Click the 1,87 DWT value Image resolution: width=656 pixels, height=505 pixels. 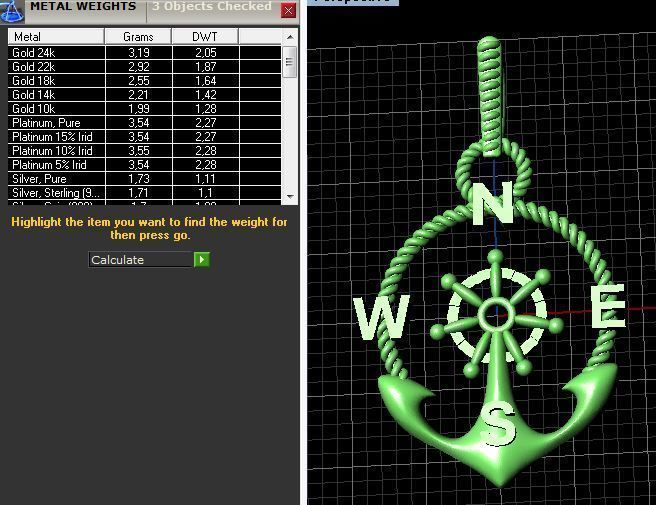205,67
